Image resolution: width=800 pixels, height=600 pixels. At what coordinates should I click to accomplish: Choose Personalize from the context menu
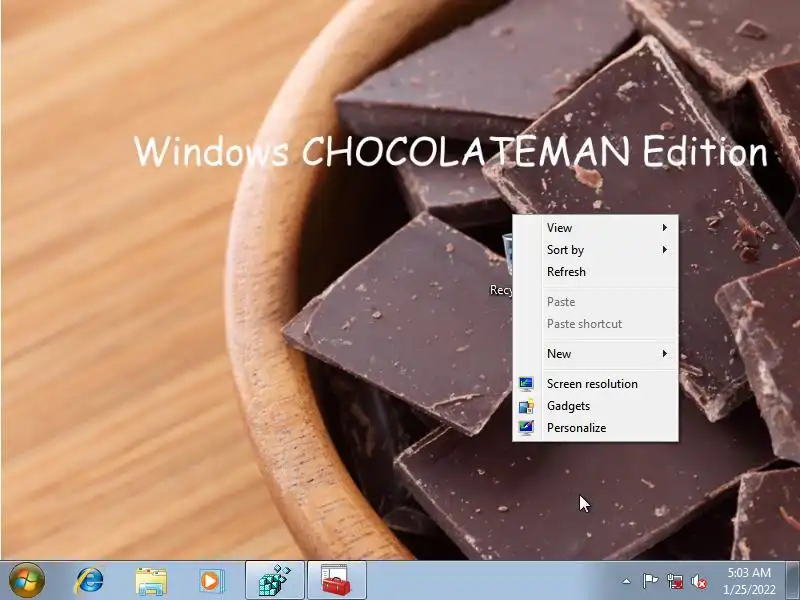click(595, 428)
